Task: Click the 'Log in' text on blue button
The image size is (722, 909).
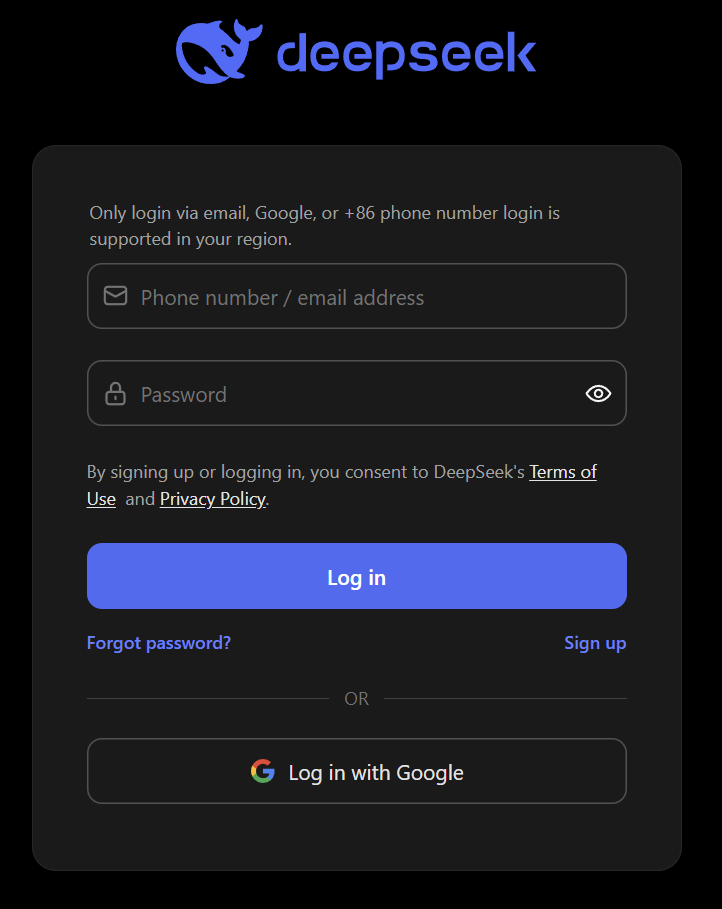Action: pos(357,578)
